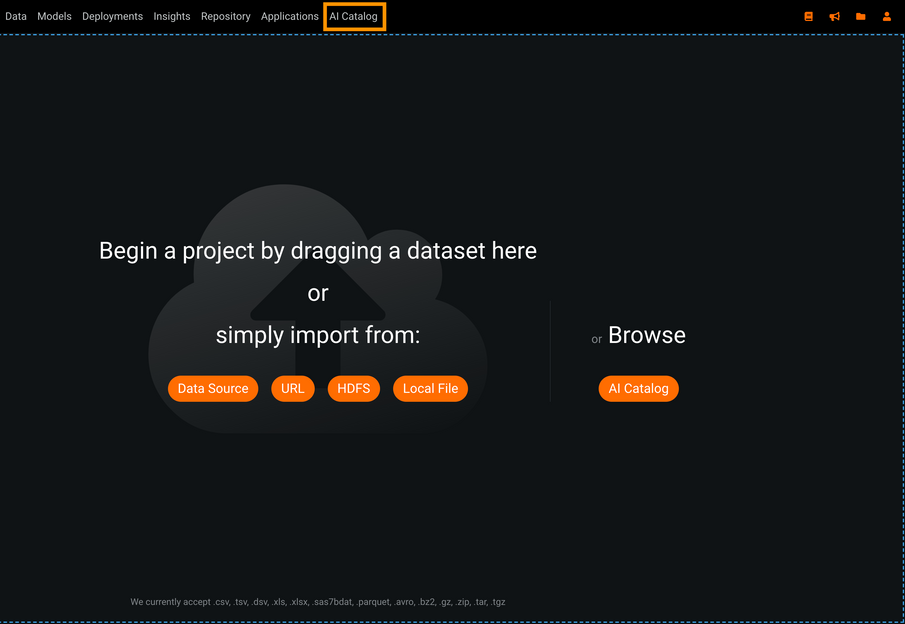905x624 pixels.
Task: Navigate to the Applications tab
Action: pos(289,17)
